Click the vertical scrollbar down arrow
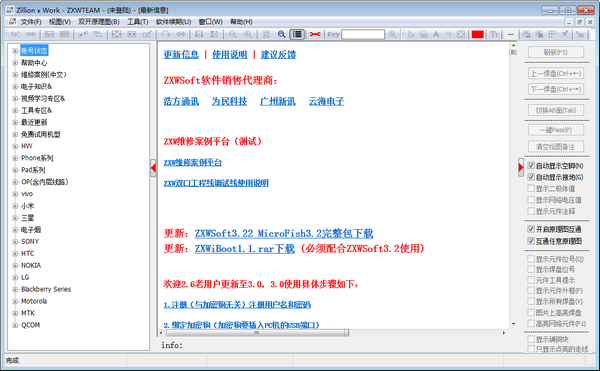This screenshot has height=371, width=600. coord(513,324)
